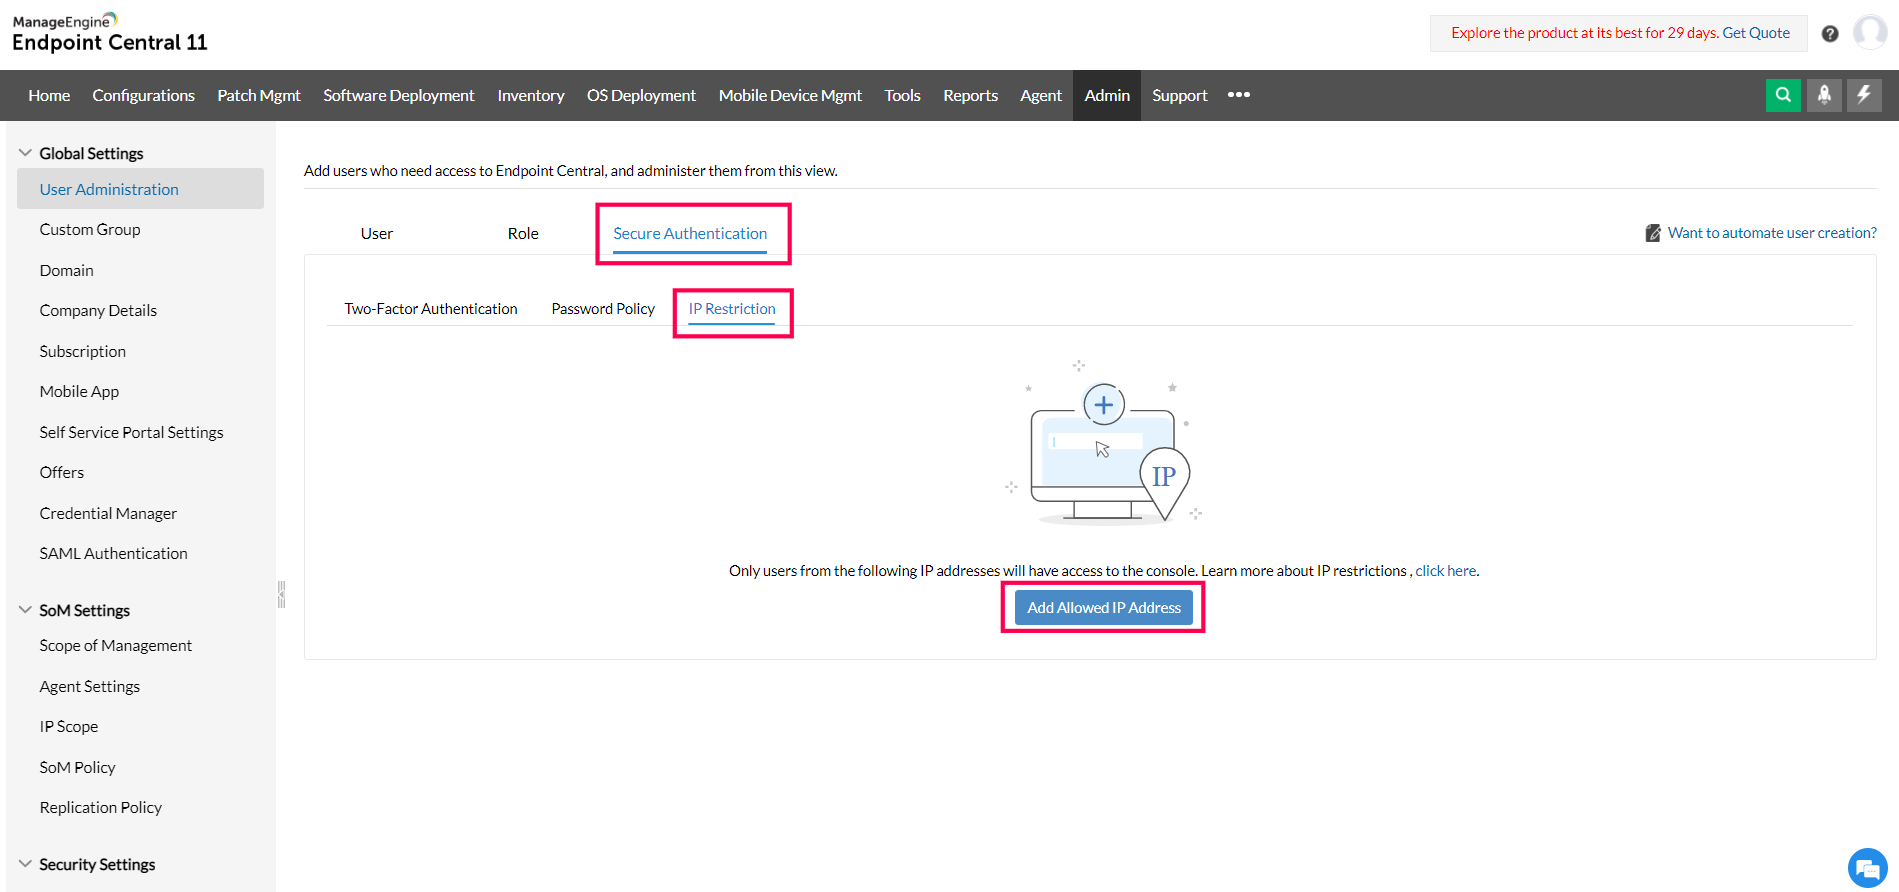The width and height of the screenshot is (1899, 892).
Task: Open User Administration in sidebar
Action: [x=140, y=189]
